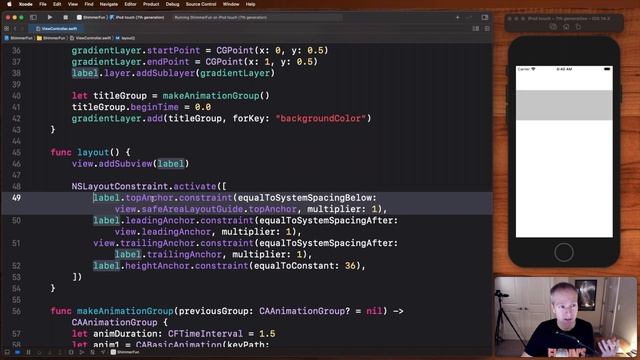Click 'addSublayer' on line 38

[165, 73]
